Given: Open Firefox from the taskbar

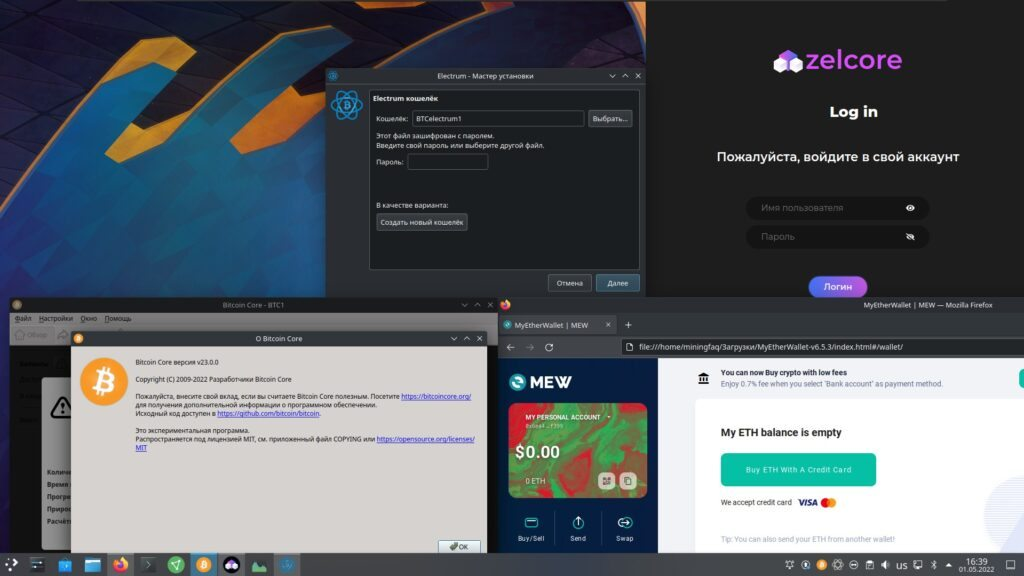Looking at the screenshot, I should click(120, 565).
